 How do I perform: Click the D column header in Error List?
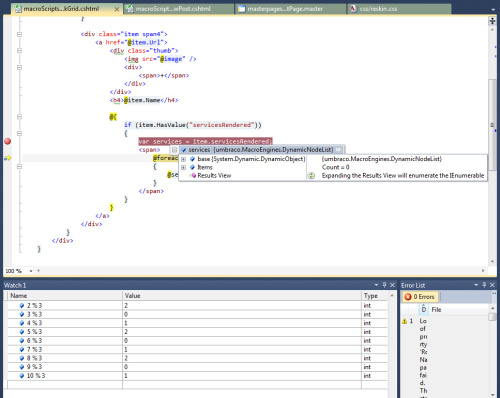423,309
